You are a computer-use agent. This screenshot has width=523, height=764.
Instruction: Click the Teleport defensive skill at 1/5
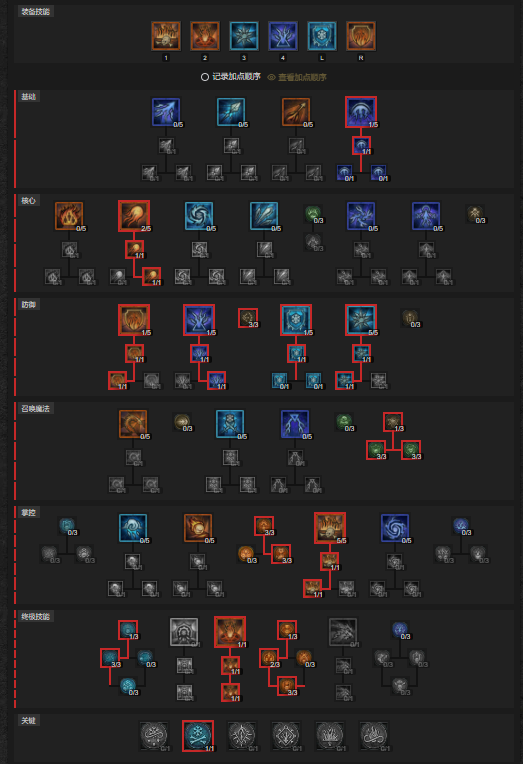199,320
